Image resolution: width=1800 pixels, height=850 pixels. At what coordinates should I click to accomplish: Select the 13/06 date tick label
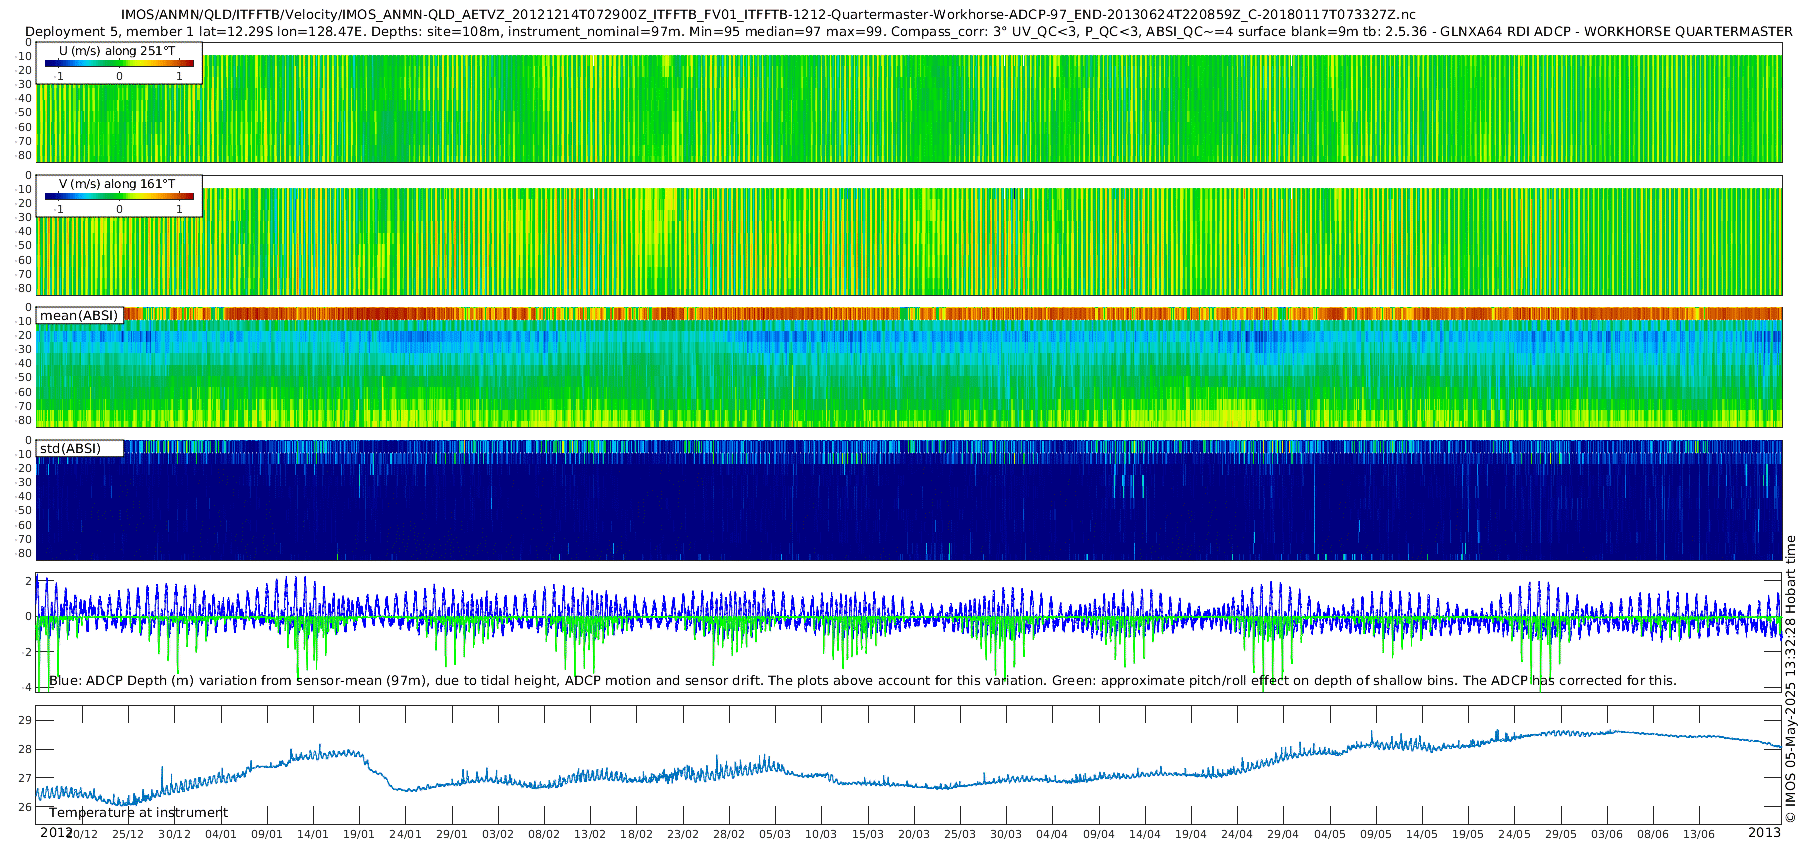coord(1699,834)
